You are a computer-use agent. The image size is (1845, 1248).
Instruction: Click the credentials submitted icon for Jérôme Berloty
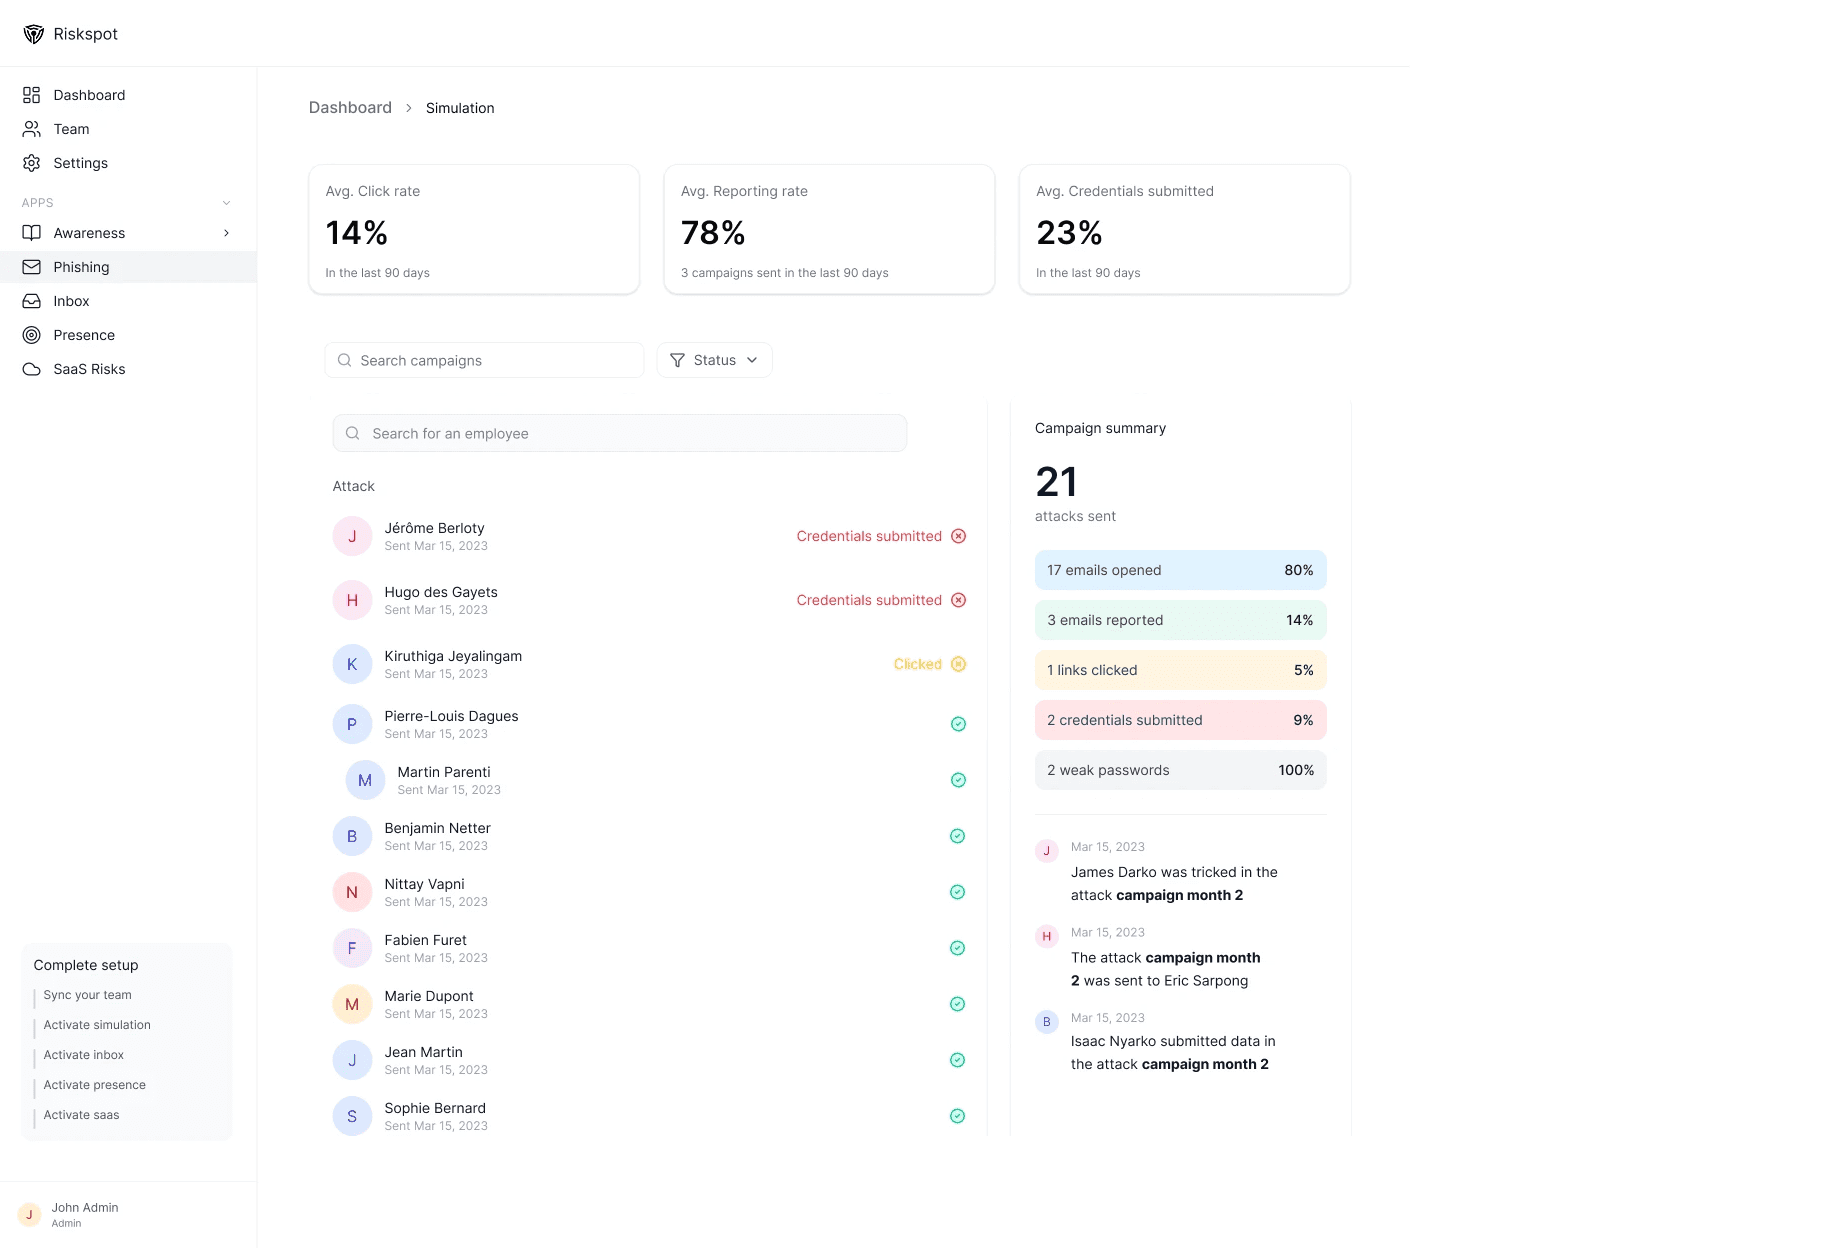pos(958,536)
